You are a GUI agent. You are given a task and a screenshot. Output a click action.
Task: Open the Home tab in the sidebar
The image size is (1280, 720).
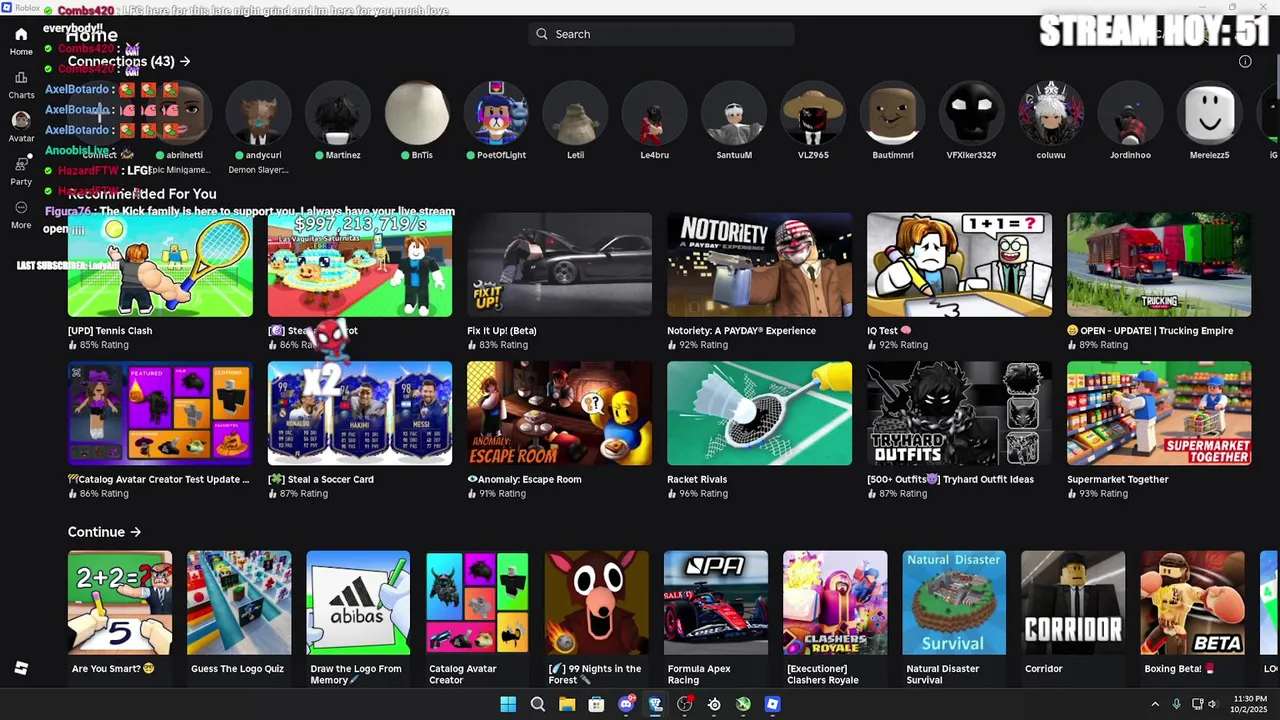click(21, 41)
